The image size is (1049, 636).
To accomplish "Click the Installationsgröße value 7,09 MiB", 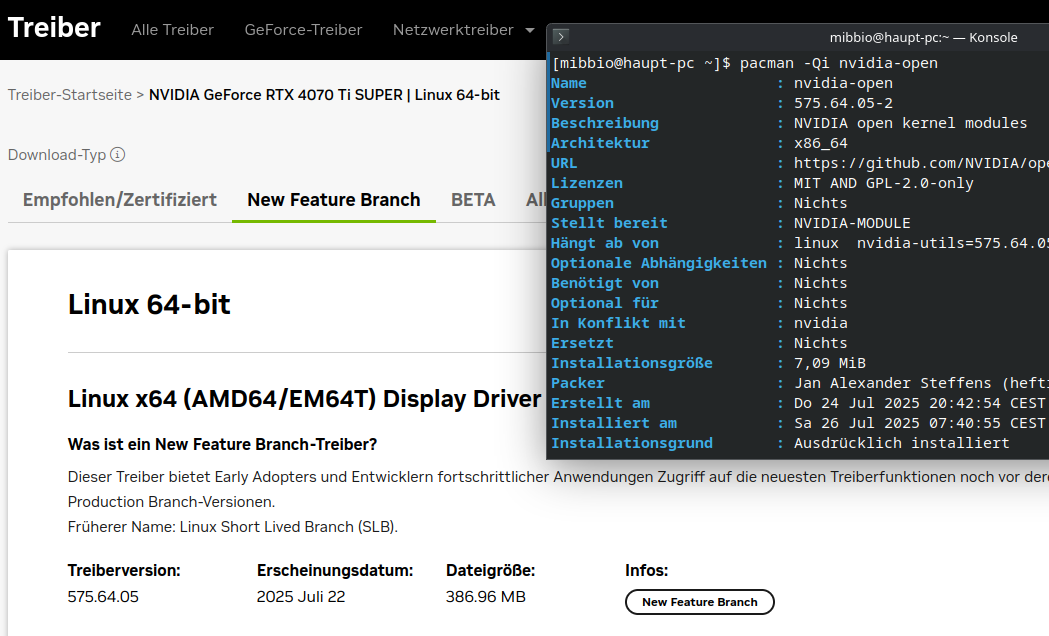I will (x=830, y=363).
